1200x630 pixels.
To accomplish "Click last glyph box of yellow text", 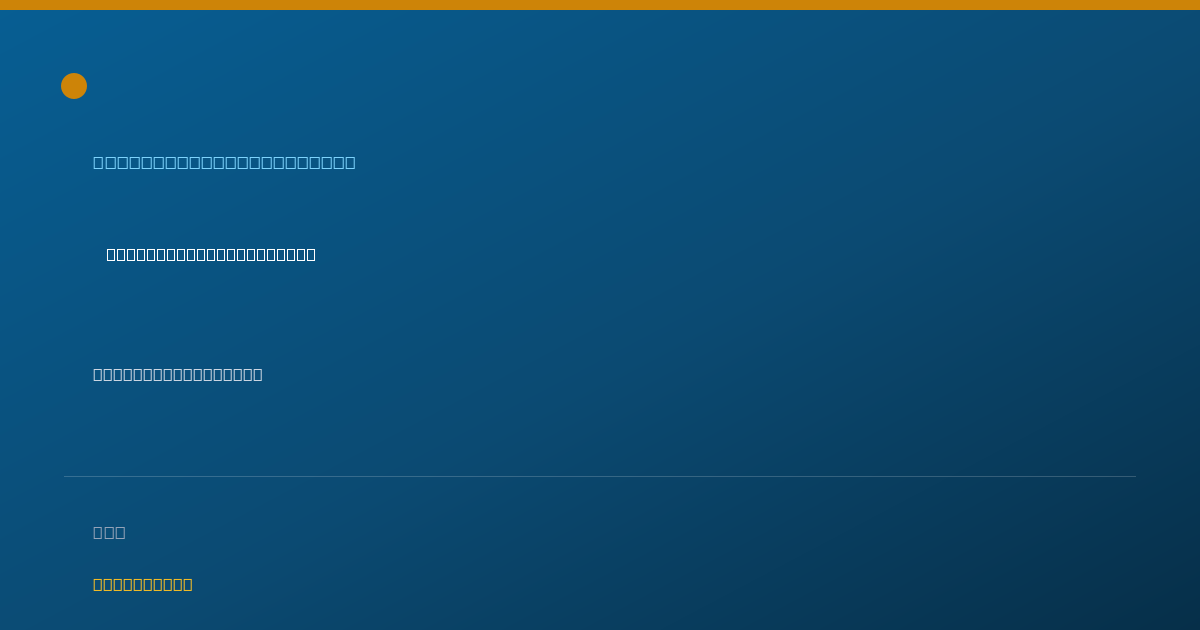I will tap(188, 584).
